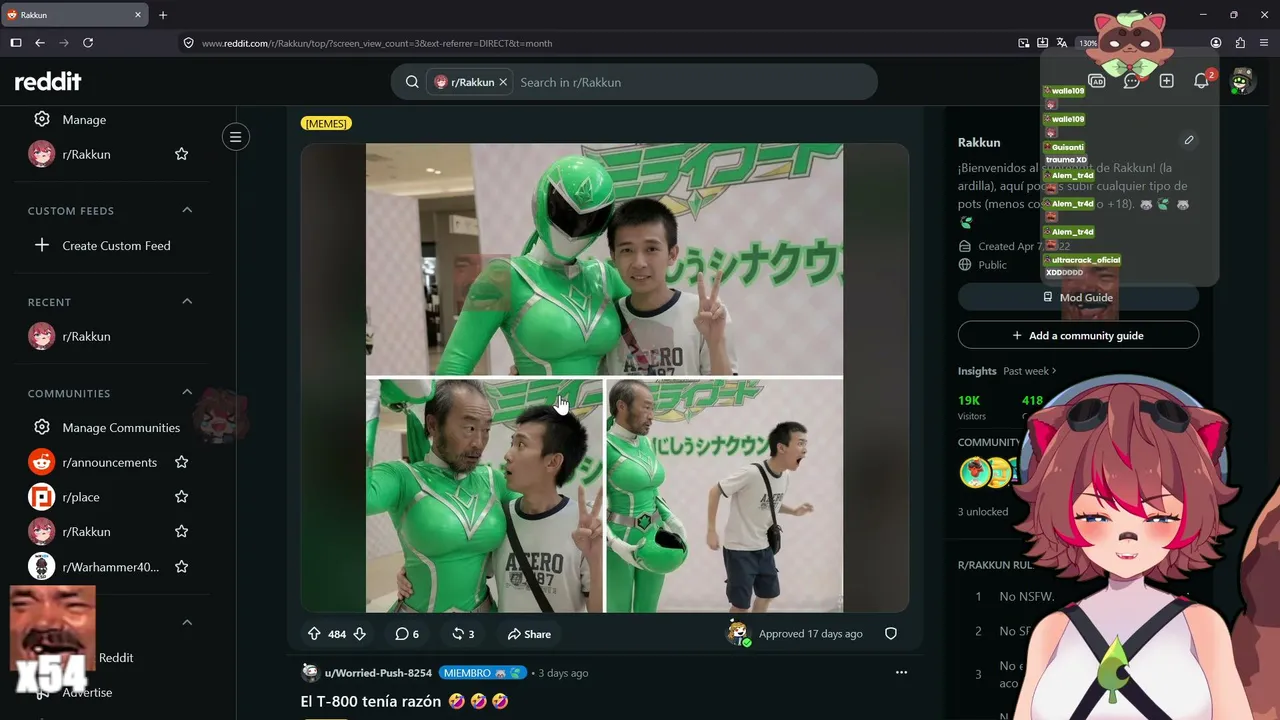Repost the meme with 3 reposts

pos(463,634)
